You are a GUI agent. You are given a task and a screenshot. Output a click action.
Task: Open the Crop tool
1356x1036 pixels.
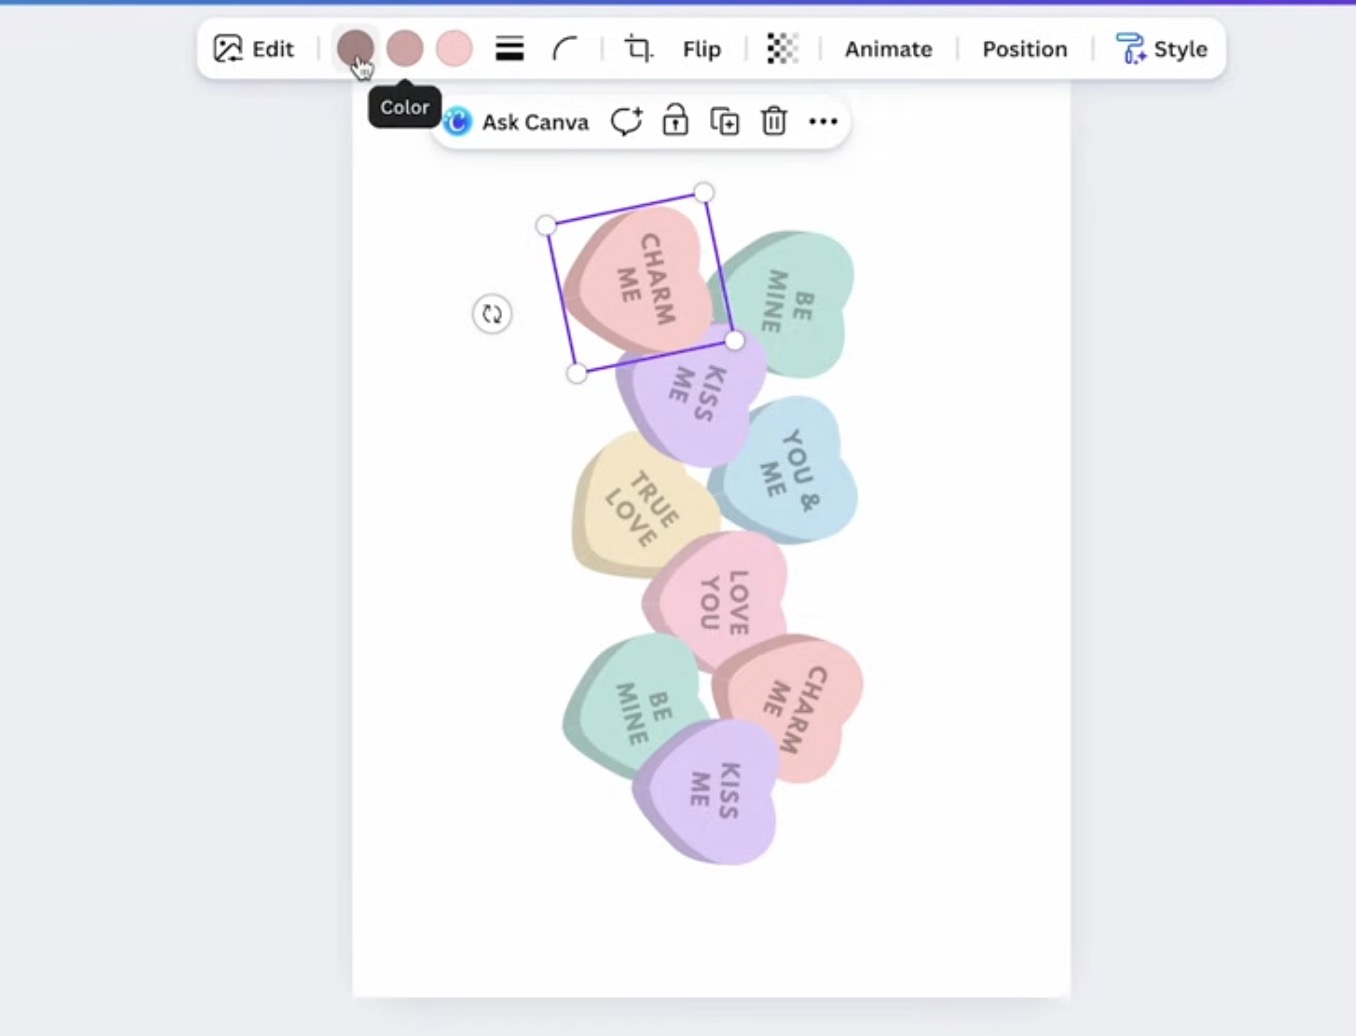pyautogui.click(x=638, y=49)
